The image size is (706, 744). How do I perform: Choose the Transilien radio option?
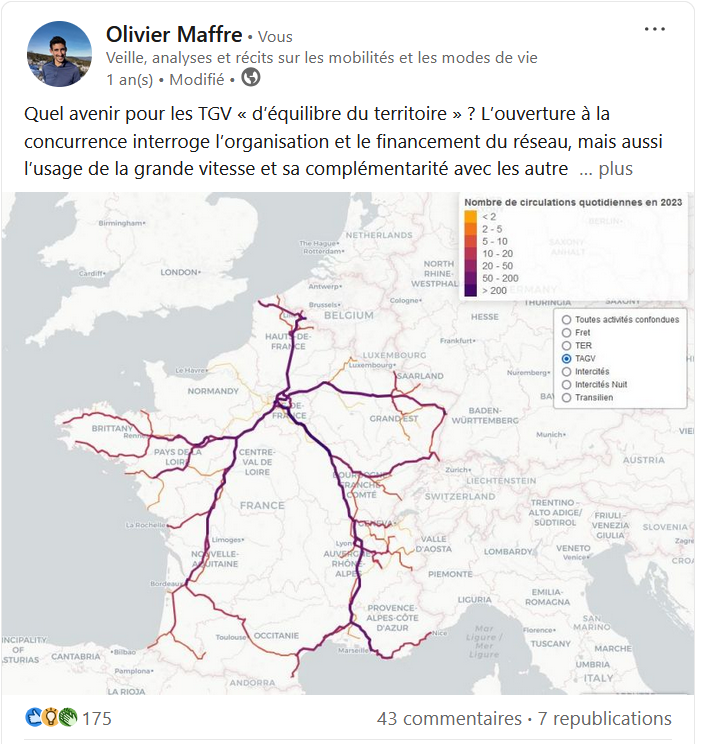coord(567,398)
